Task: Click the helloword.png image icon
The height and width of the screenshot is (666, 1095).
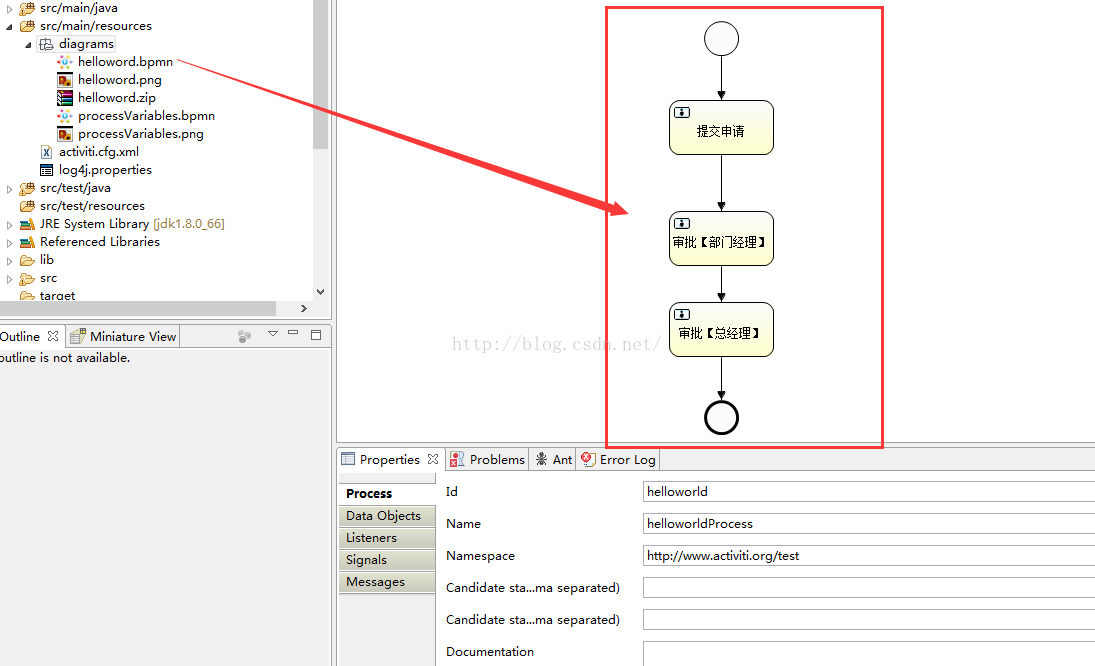Action: 64,80
